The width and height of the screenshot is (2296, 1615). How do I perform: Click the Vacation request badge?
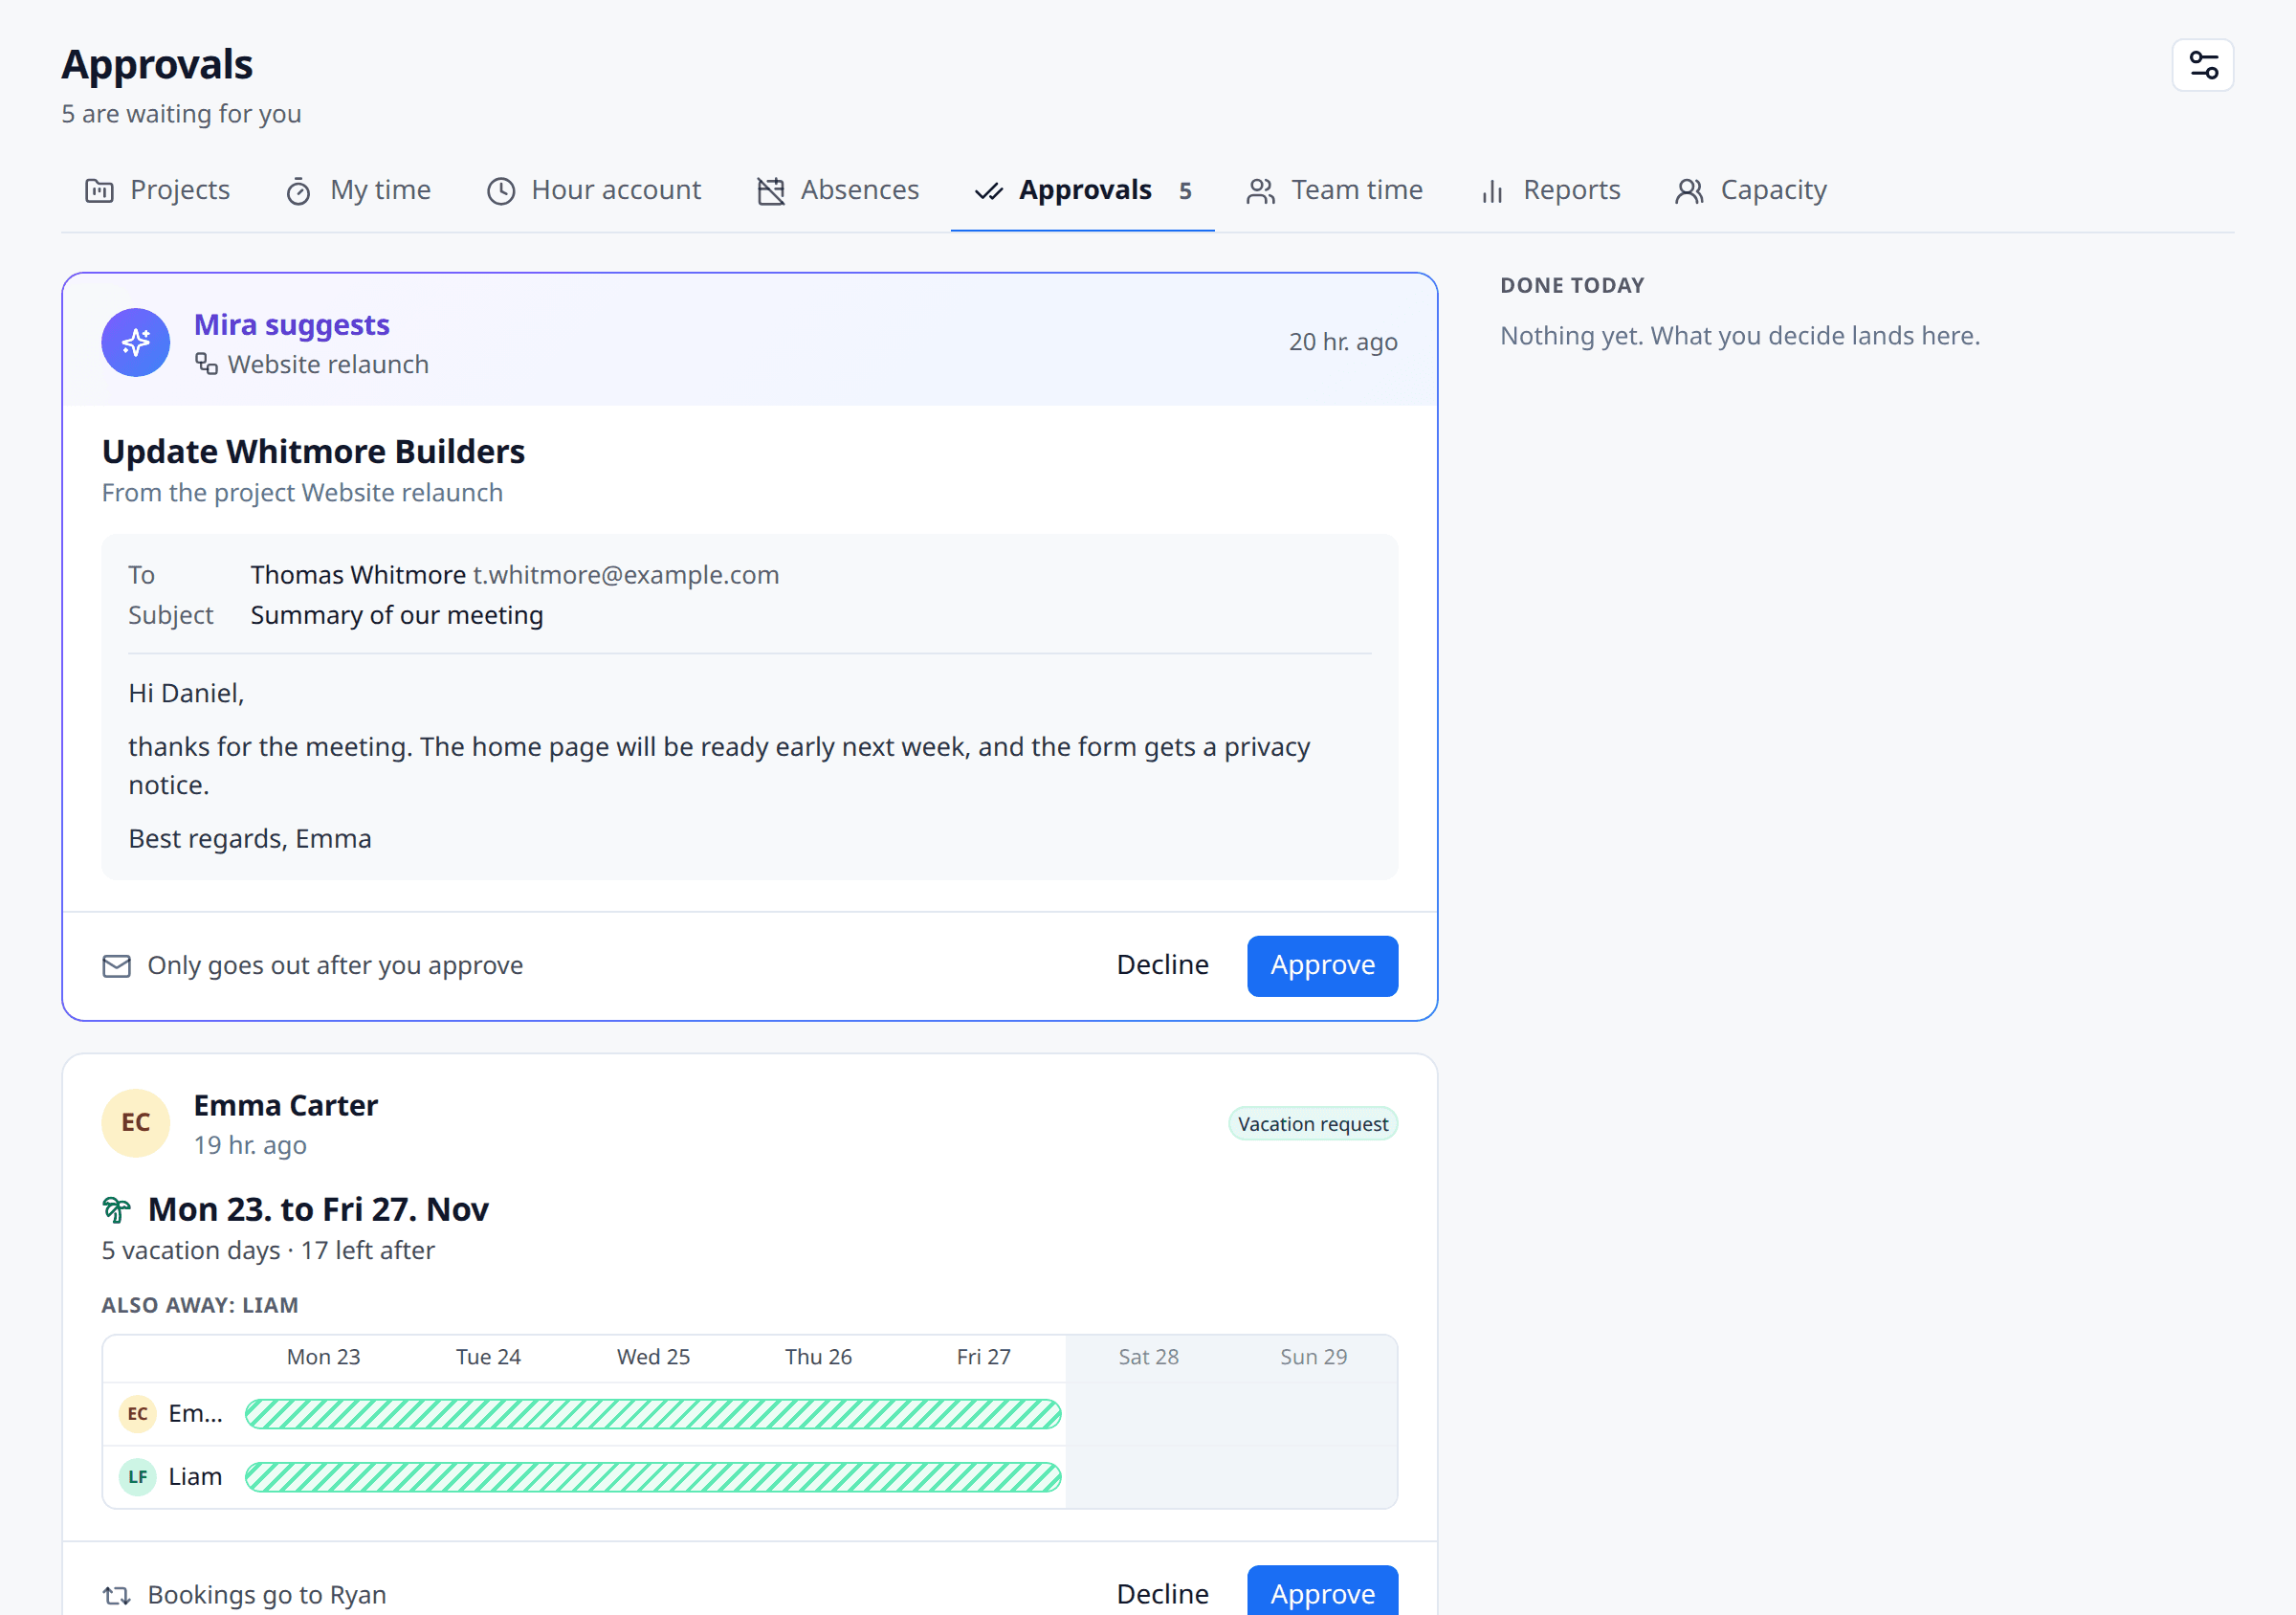(x=1312, y=1123)
